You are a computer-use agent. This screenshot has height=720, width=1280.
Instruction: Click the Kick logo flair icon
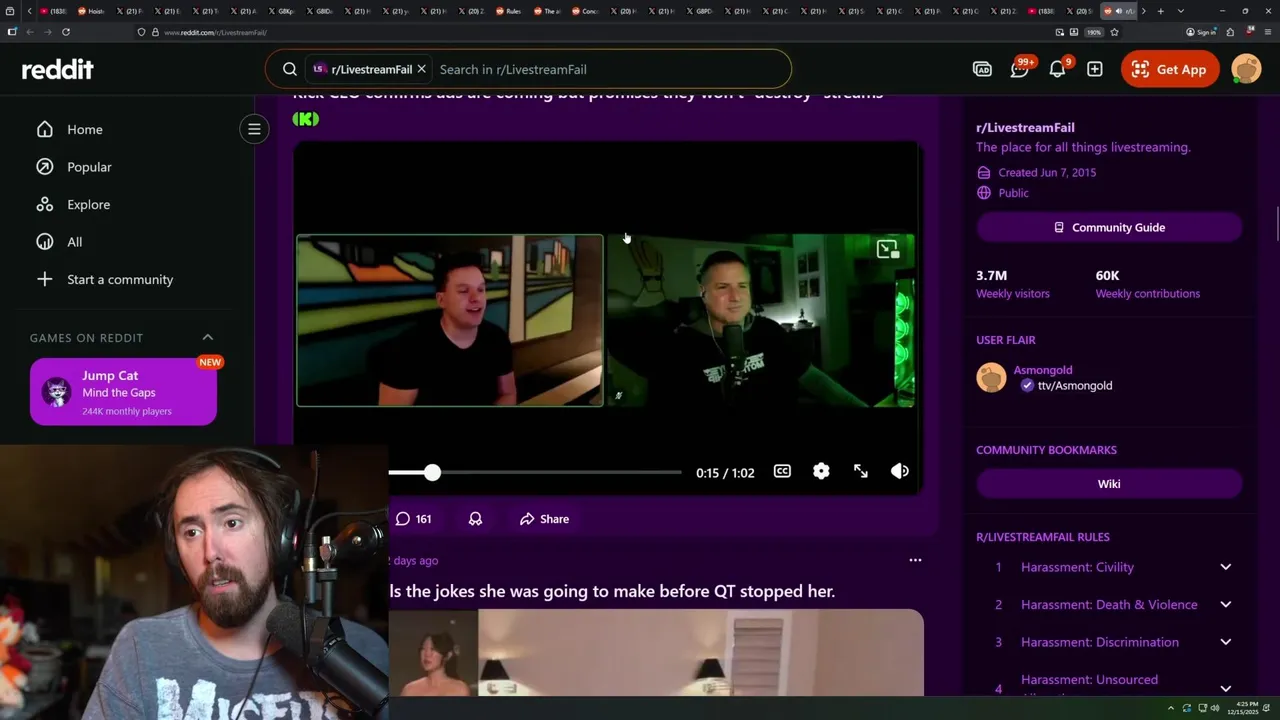click(x=305, y=119)
